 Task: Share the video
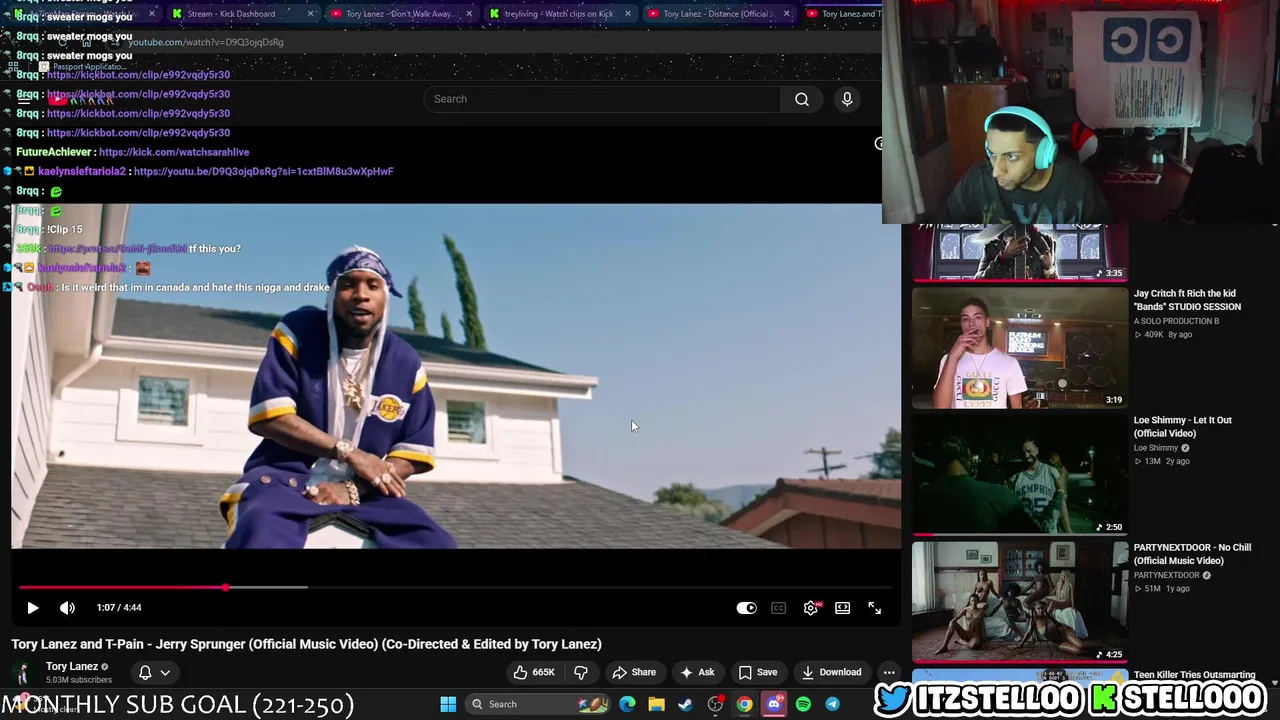(633, 672)
